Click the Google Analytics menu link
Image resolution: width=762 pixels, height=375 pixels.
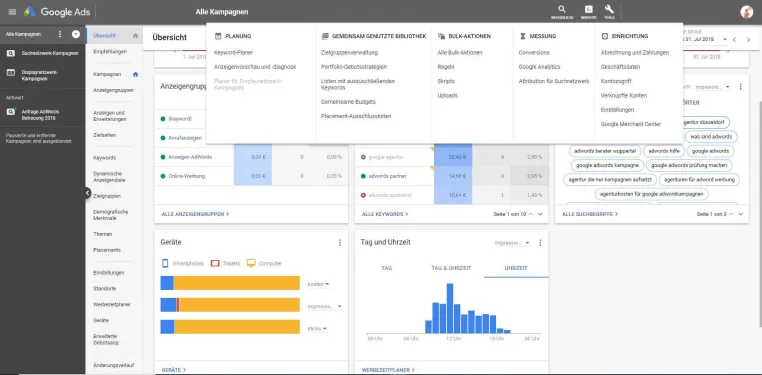[539, 67]
